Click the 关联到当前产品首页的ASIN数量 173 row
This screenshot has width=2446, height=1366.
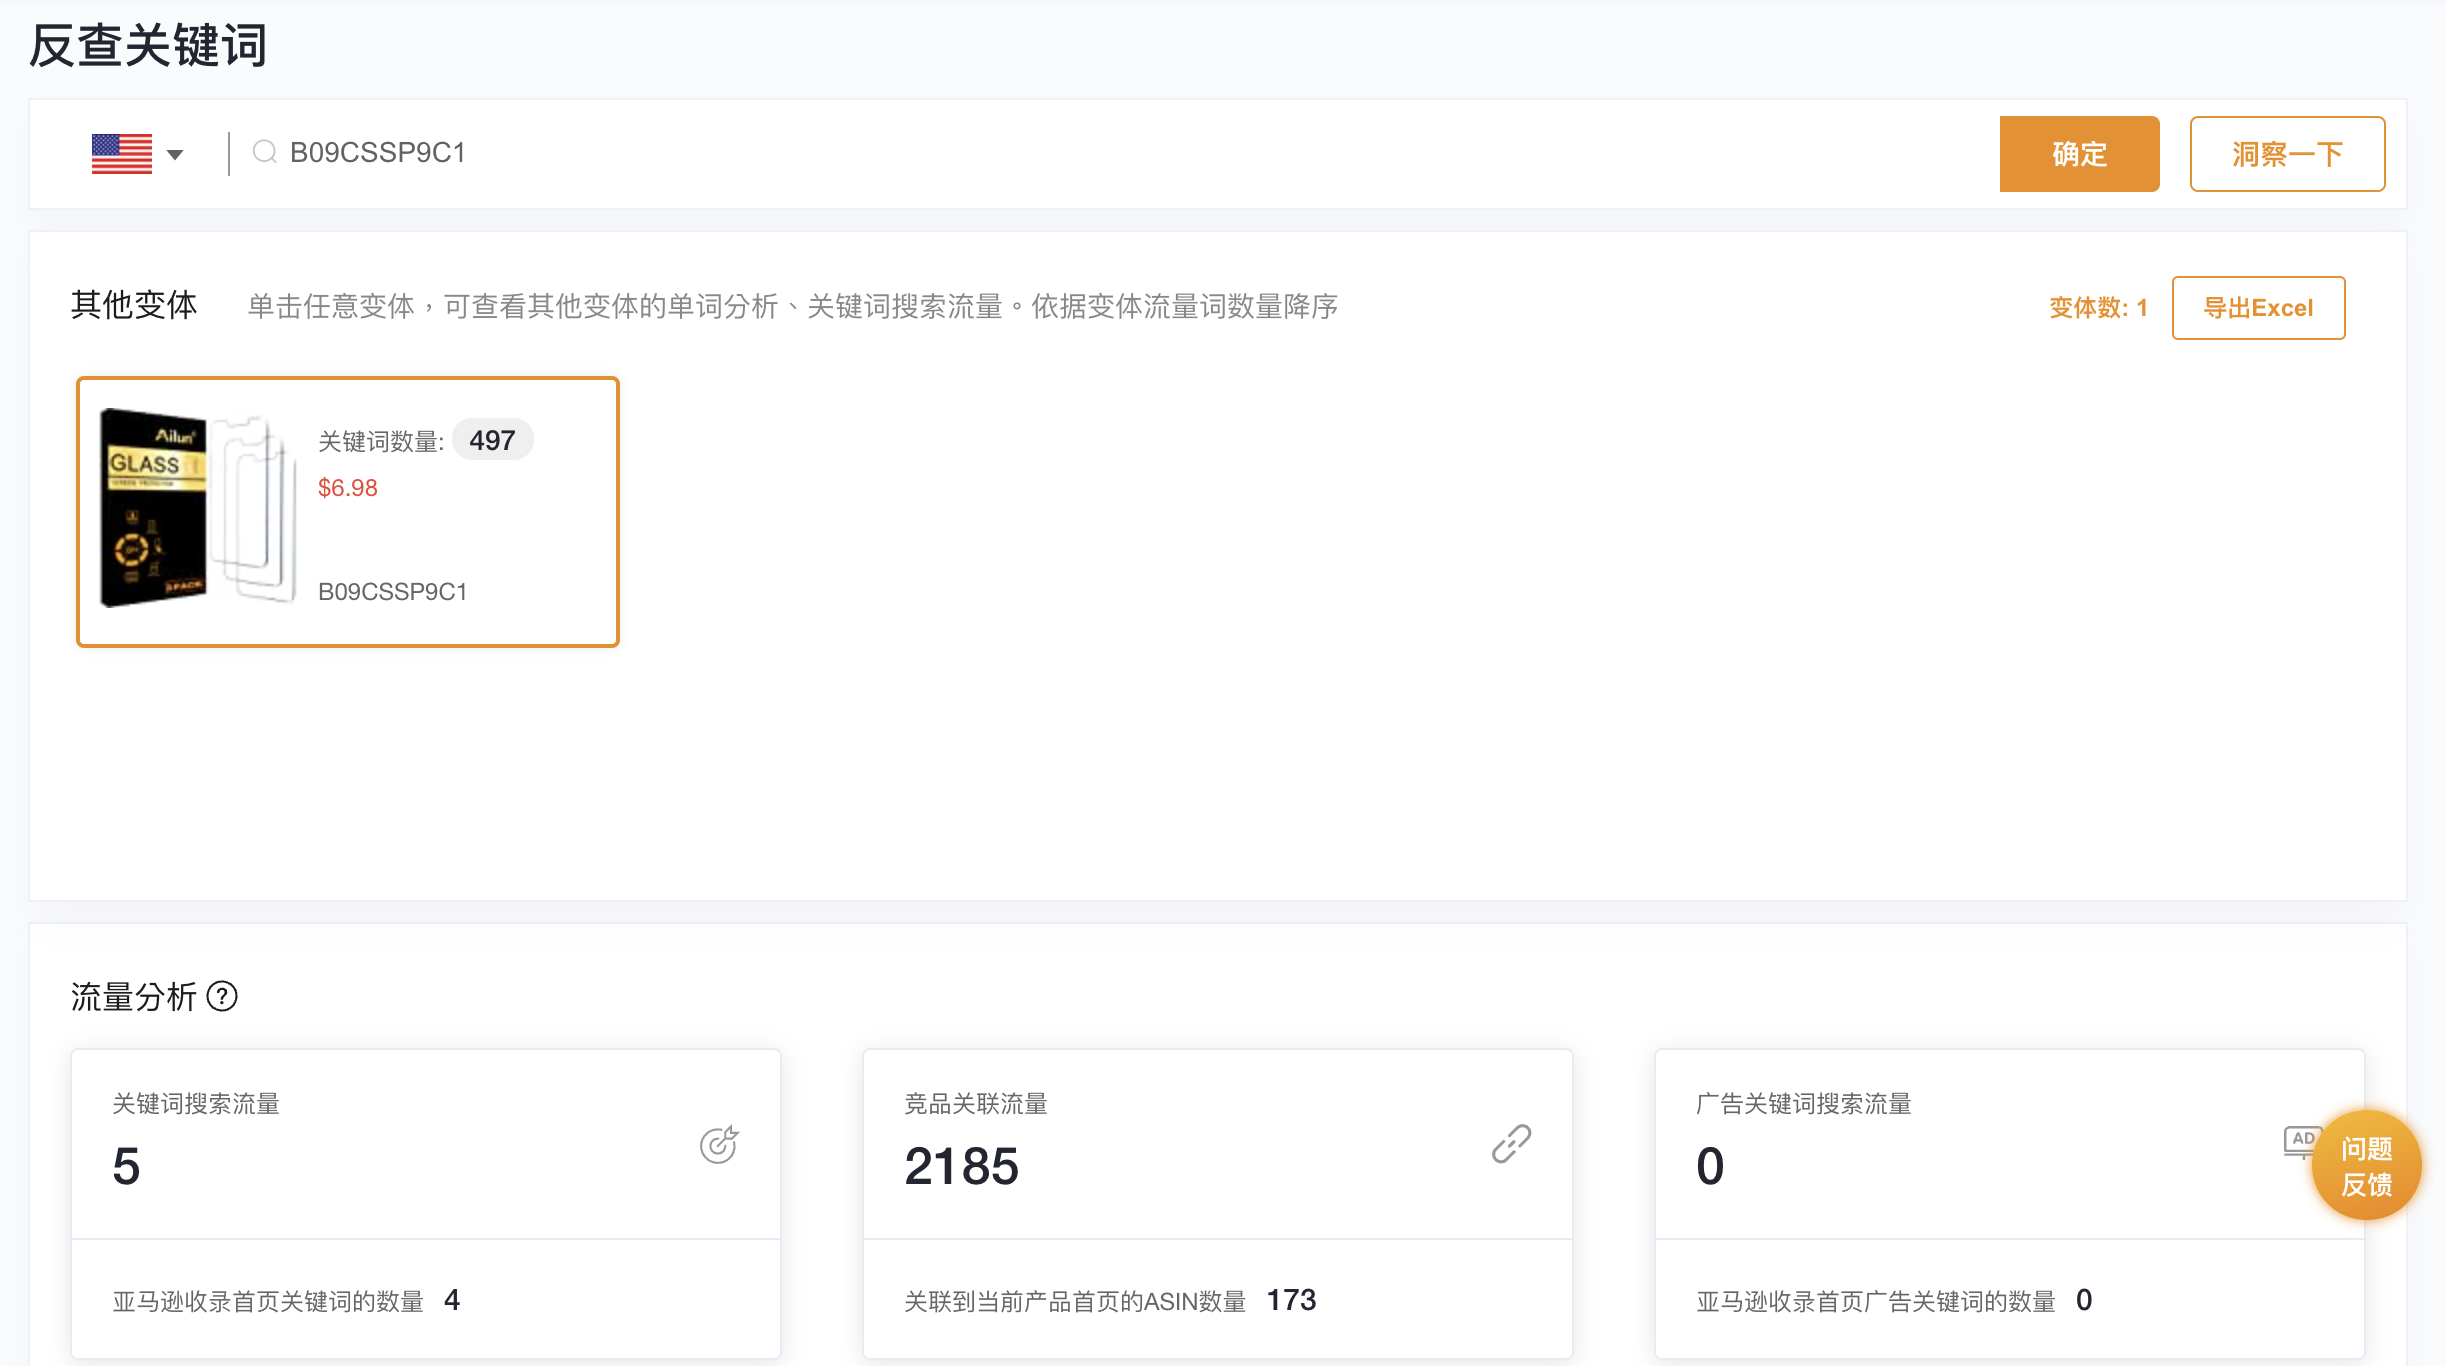(1109, 1301)
